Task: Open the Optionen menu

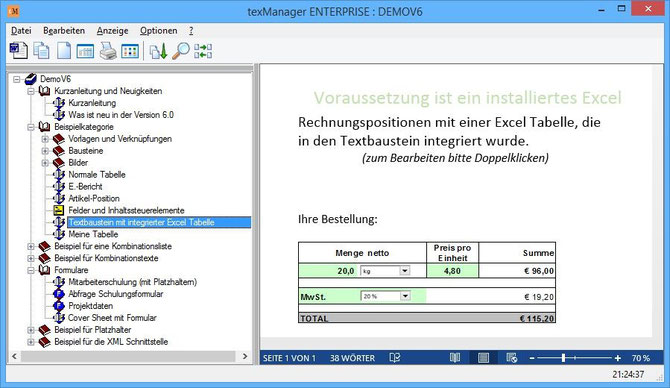Action: click(x=159, y=31)
